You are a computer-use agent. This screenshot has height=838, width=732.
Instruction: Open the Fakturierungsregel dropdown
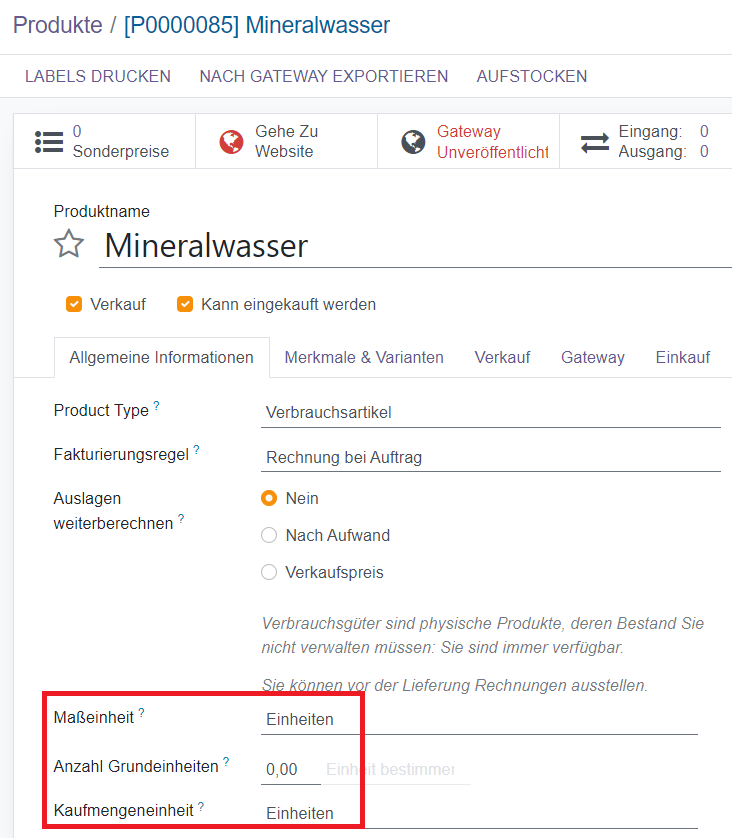click(490, 458)
